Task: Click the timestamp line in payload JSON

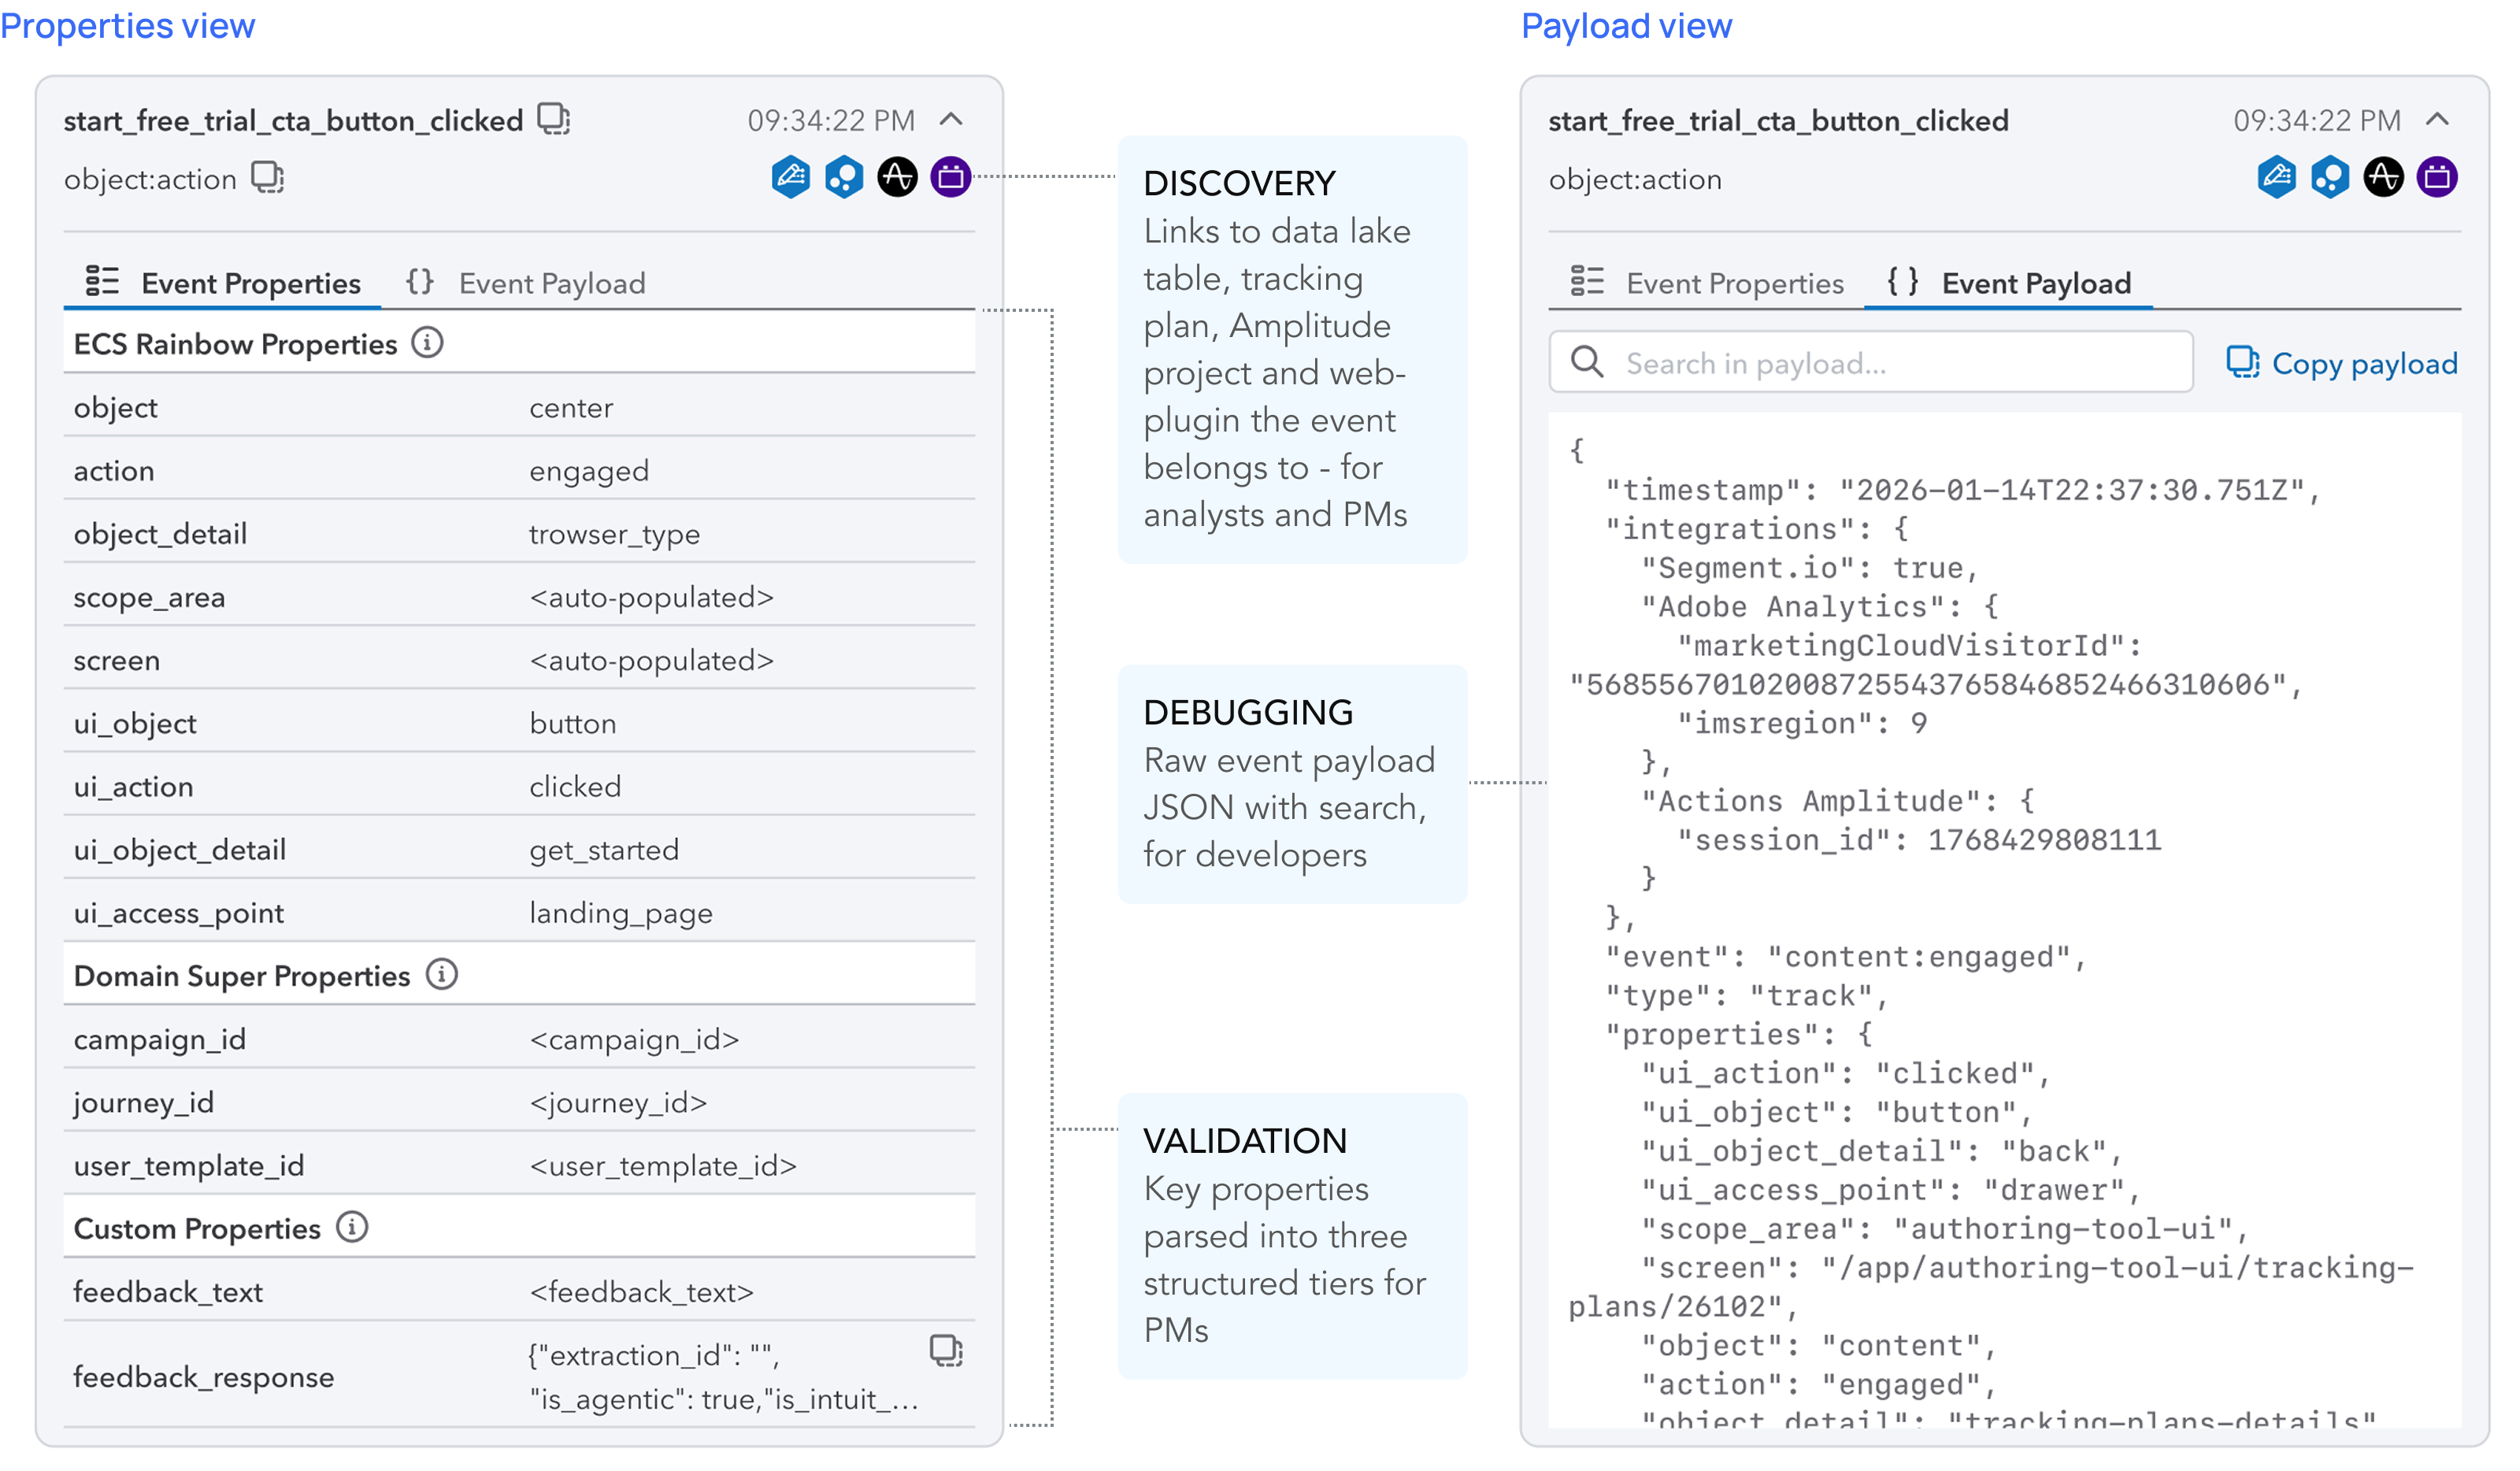Action: 1963,490
